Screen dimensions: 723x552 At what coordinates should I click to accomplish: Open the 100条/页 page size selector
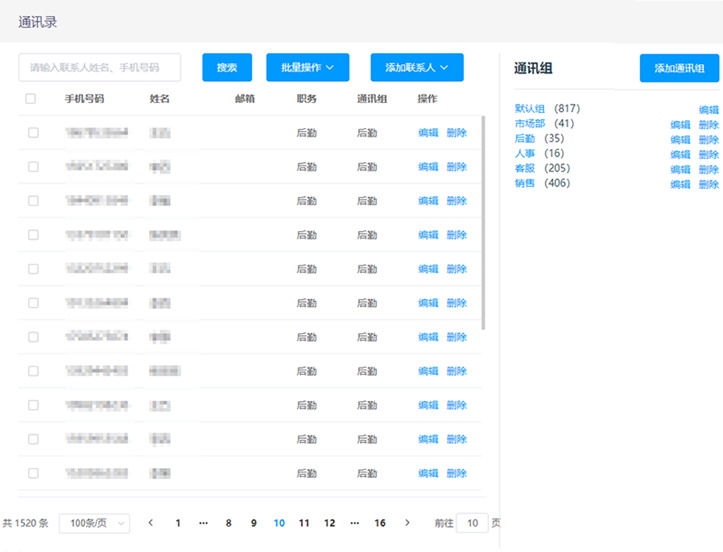click(94, 523)
